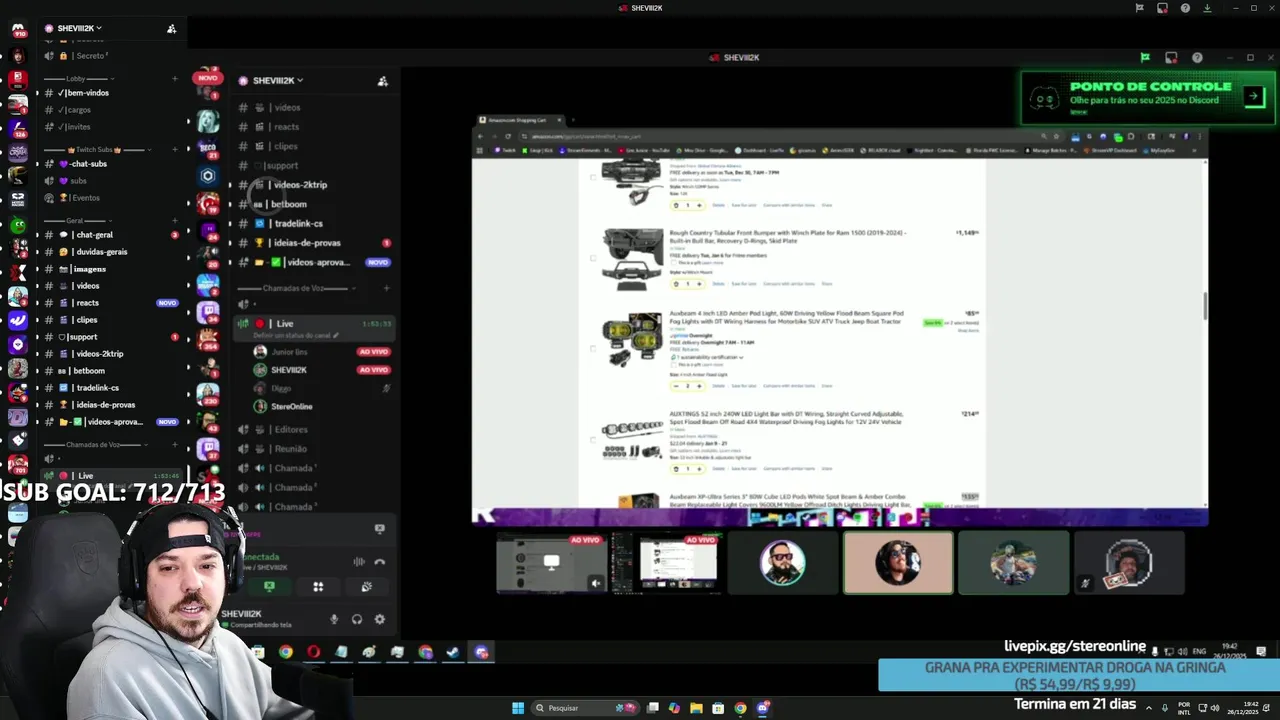This screenshot has height=720, width=1280.
Task: Click the download icon in the outer Discord title bar
Action: coord(1207,8)
